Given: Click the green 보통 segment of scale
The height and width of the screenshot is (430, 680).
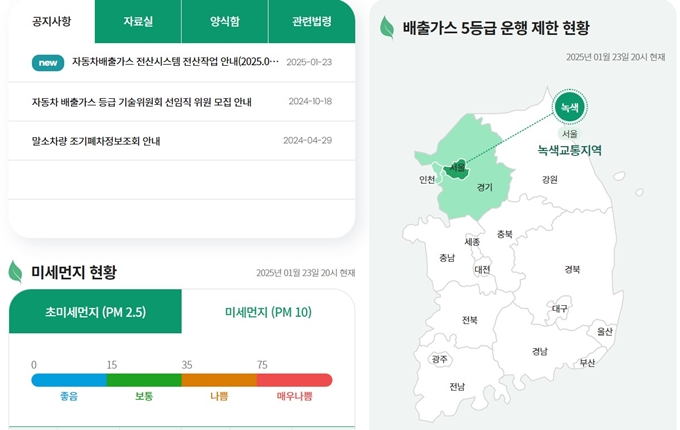Looking at the screenshot, I should 144,380.
